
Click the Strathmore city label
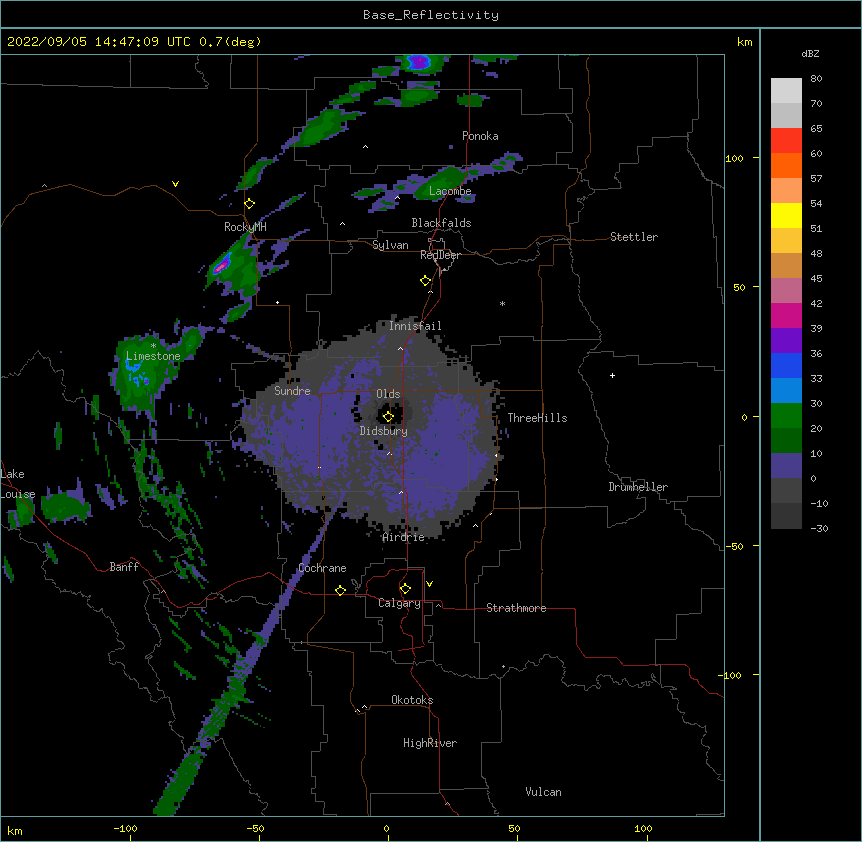click(516, 608)
